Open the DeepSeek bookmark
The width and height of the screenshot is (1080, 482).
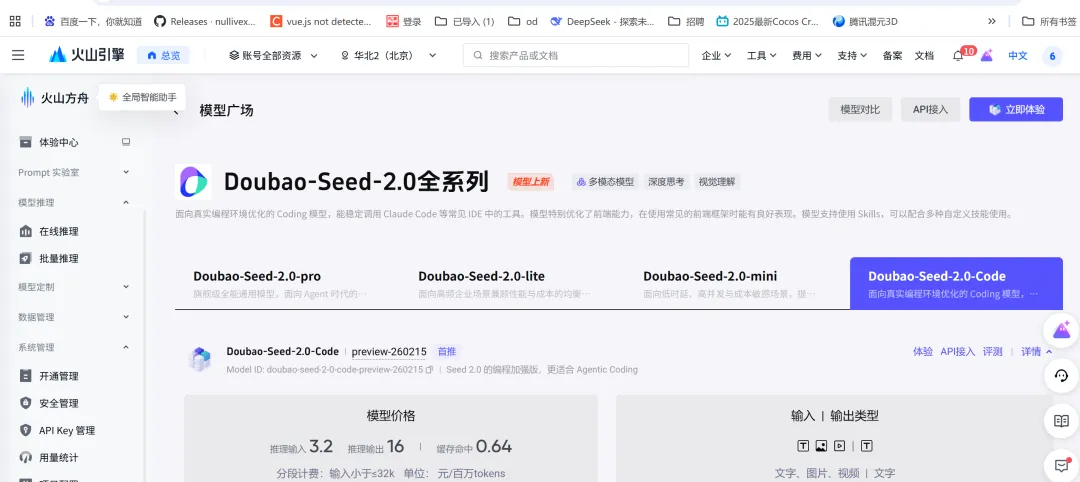point(602,21)
